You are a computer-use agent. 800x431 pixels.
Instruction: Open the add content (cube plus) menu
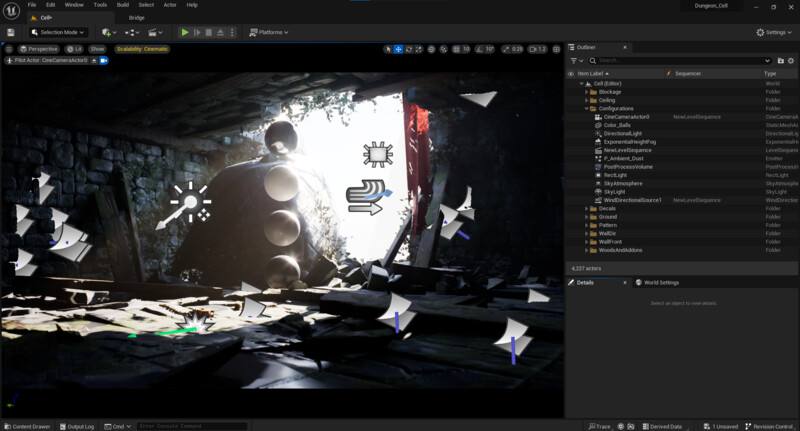(109, 32)
